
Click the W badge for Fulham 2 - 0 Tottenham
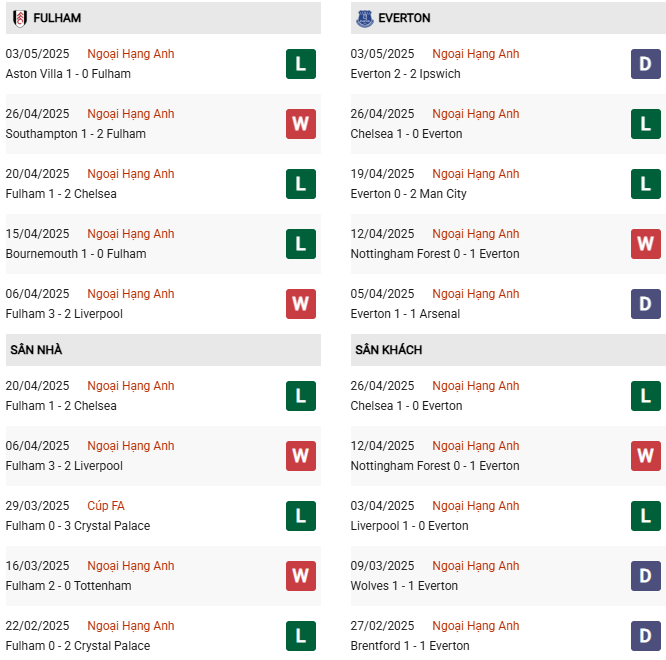(301, 576)
